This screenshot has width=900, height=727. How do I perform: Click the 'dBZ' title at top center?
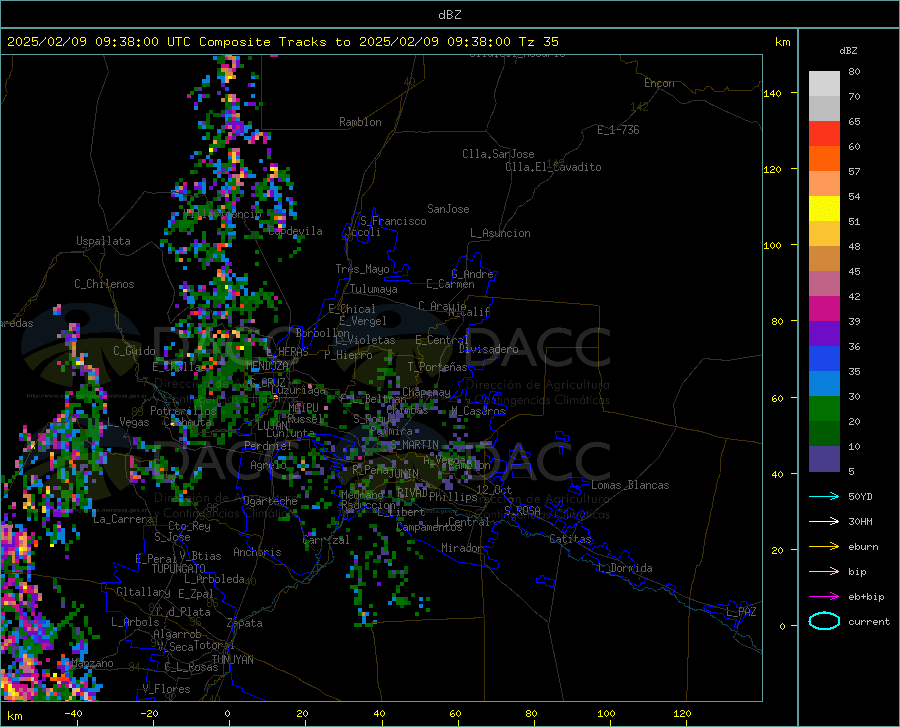pyautogui.click(x=449, y=15)
